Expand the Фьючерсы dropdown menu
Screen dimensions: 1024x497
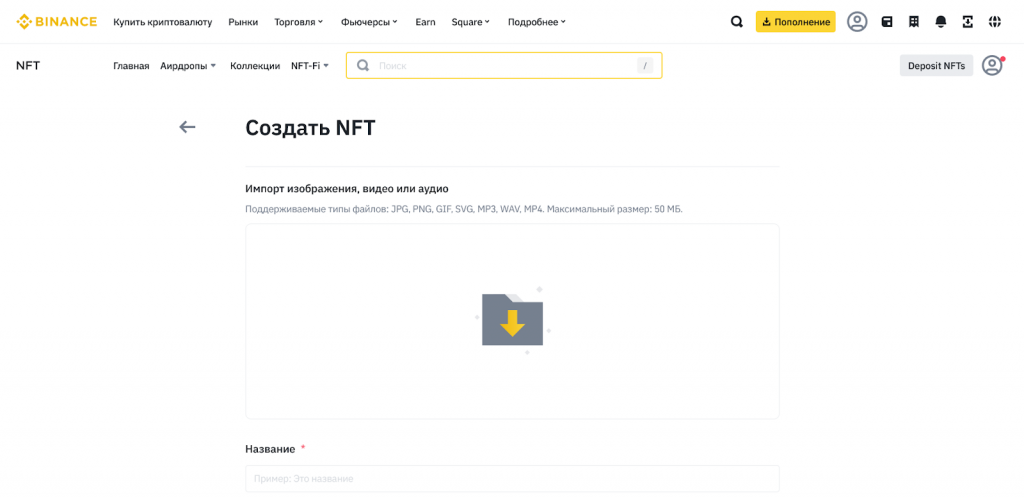click(x=369, y=22)
